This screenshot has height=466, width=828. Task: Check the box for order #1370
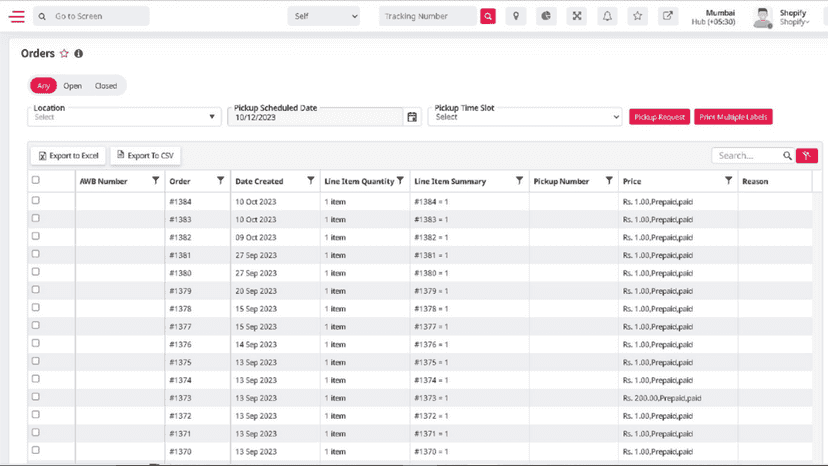tap(35, 450)
